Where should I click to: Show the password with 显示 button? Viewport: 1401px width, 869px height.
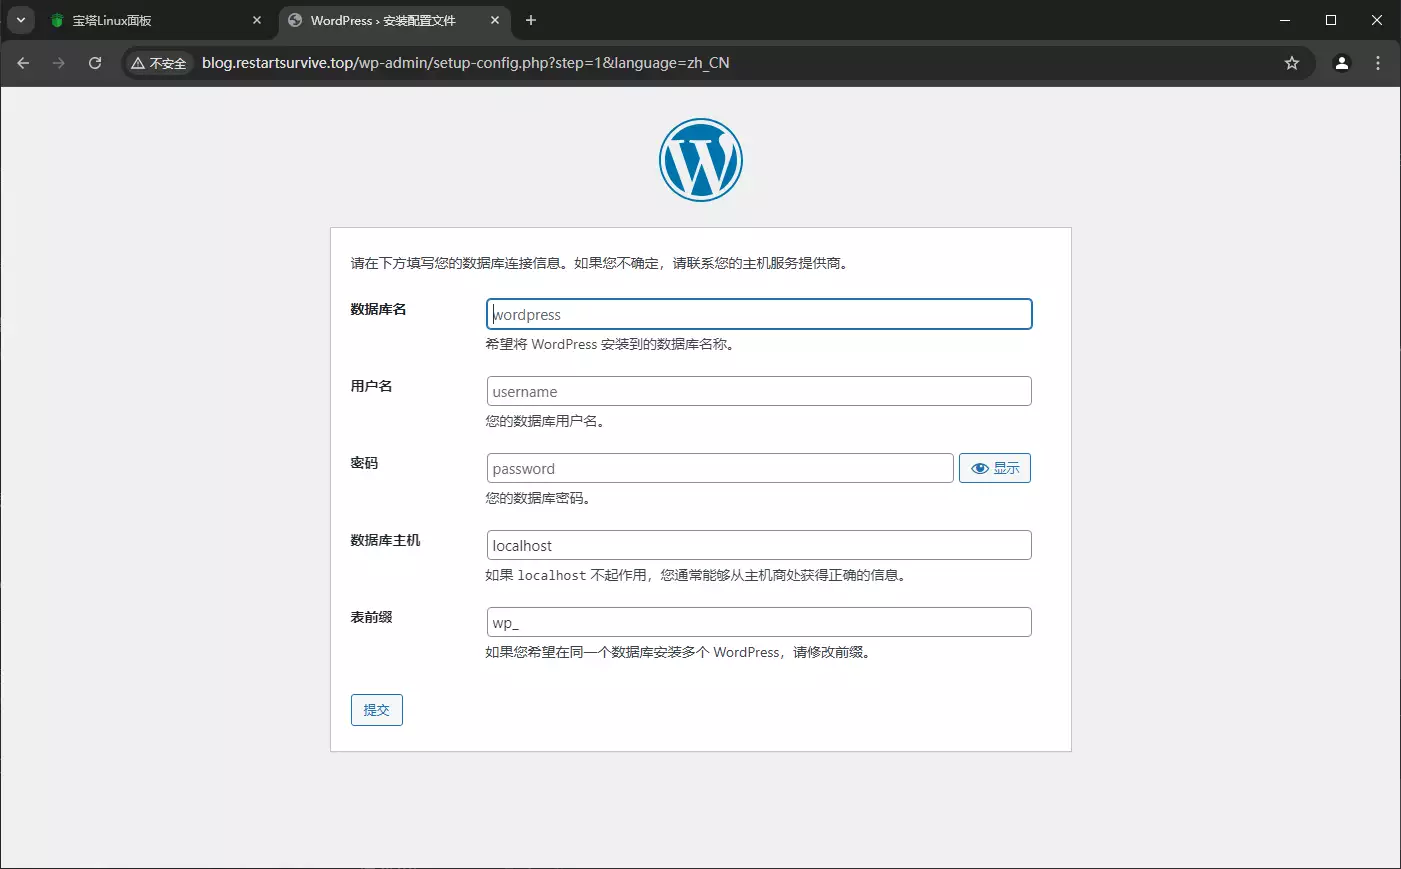coord(995,468)
